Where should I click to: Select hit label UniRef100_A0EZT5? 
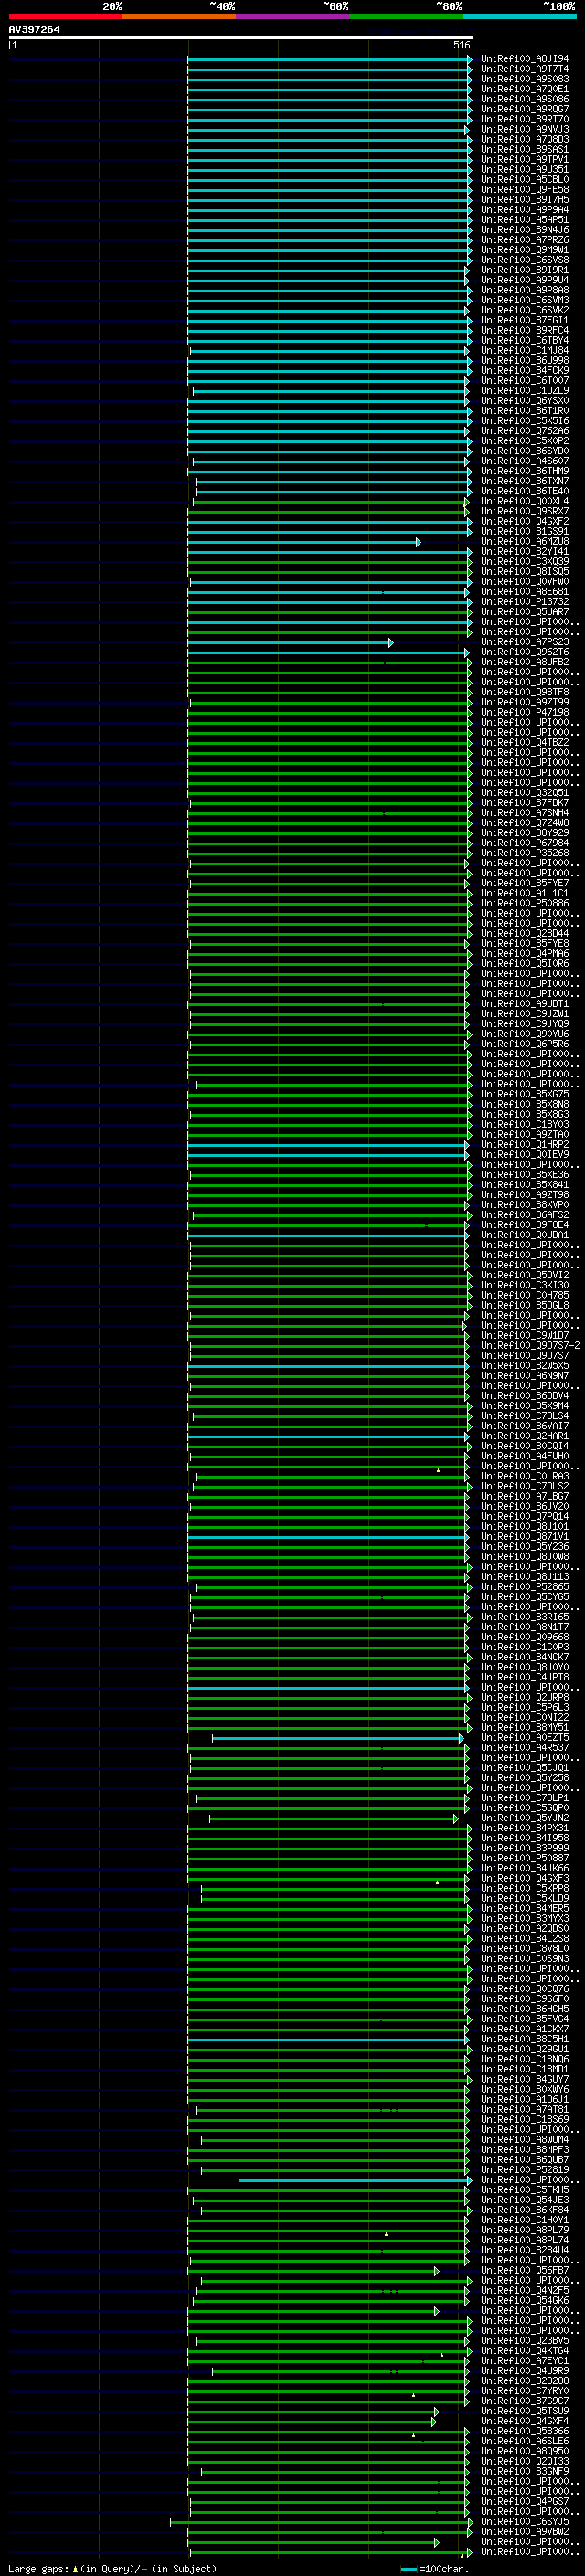525,1737
